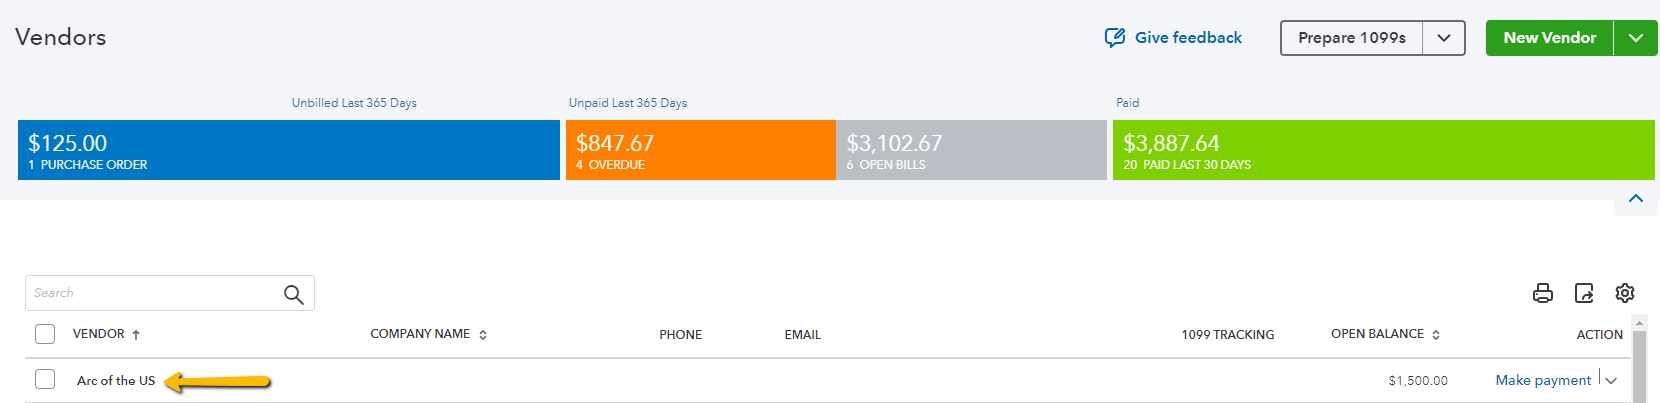Check the Arc of the US row checkbox
Screen dimensions: 1660x403
point(45,379)
